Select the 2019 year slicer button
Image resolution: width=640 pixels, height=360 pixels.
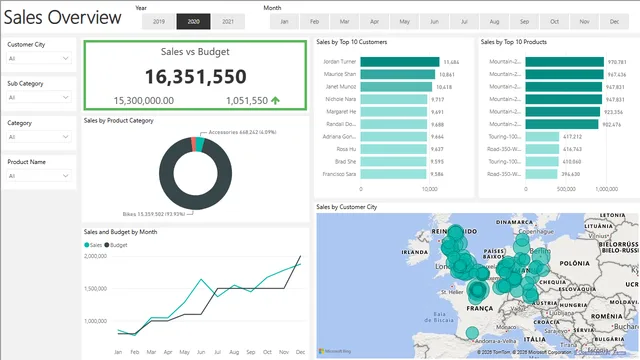click(159, 22)
